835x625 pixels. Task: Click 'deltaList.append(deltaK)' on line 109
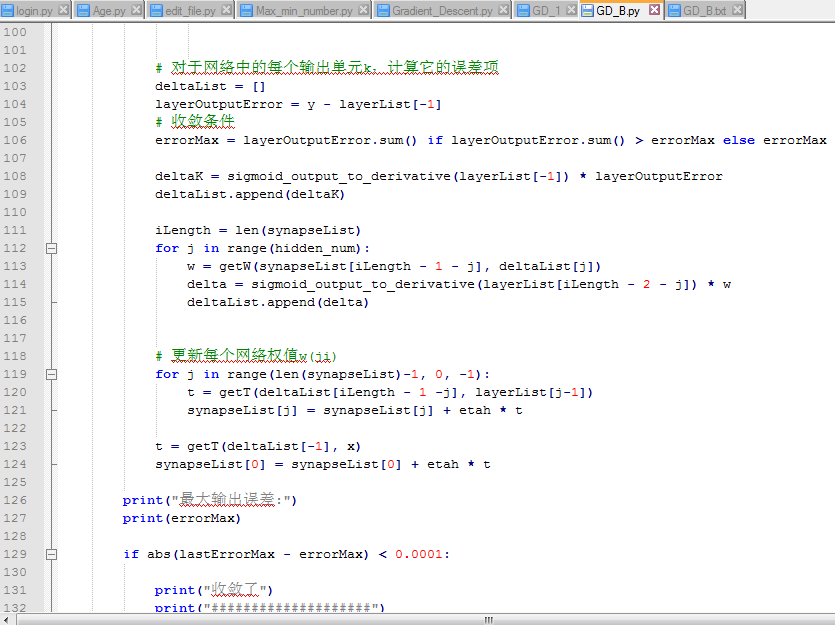coord(250,194)
